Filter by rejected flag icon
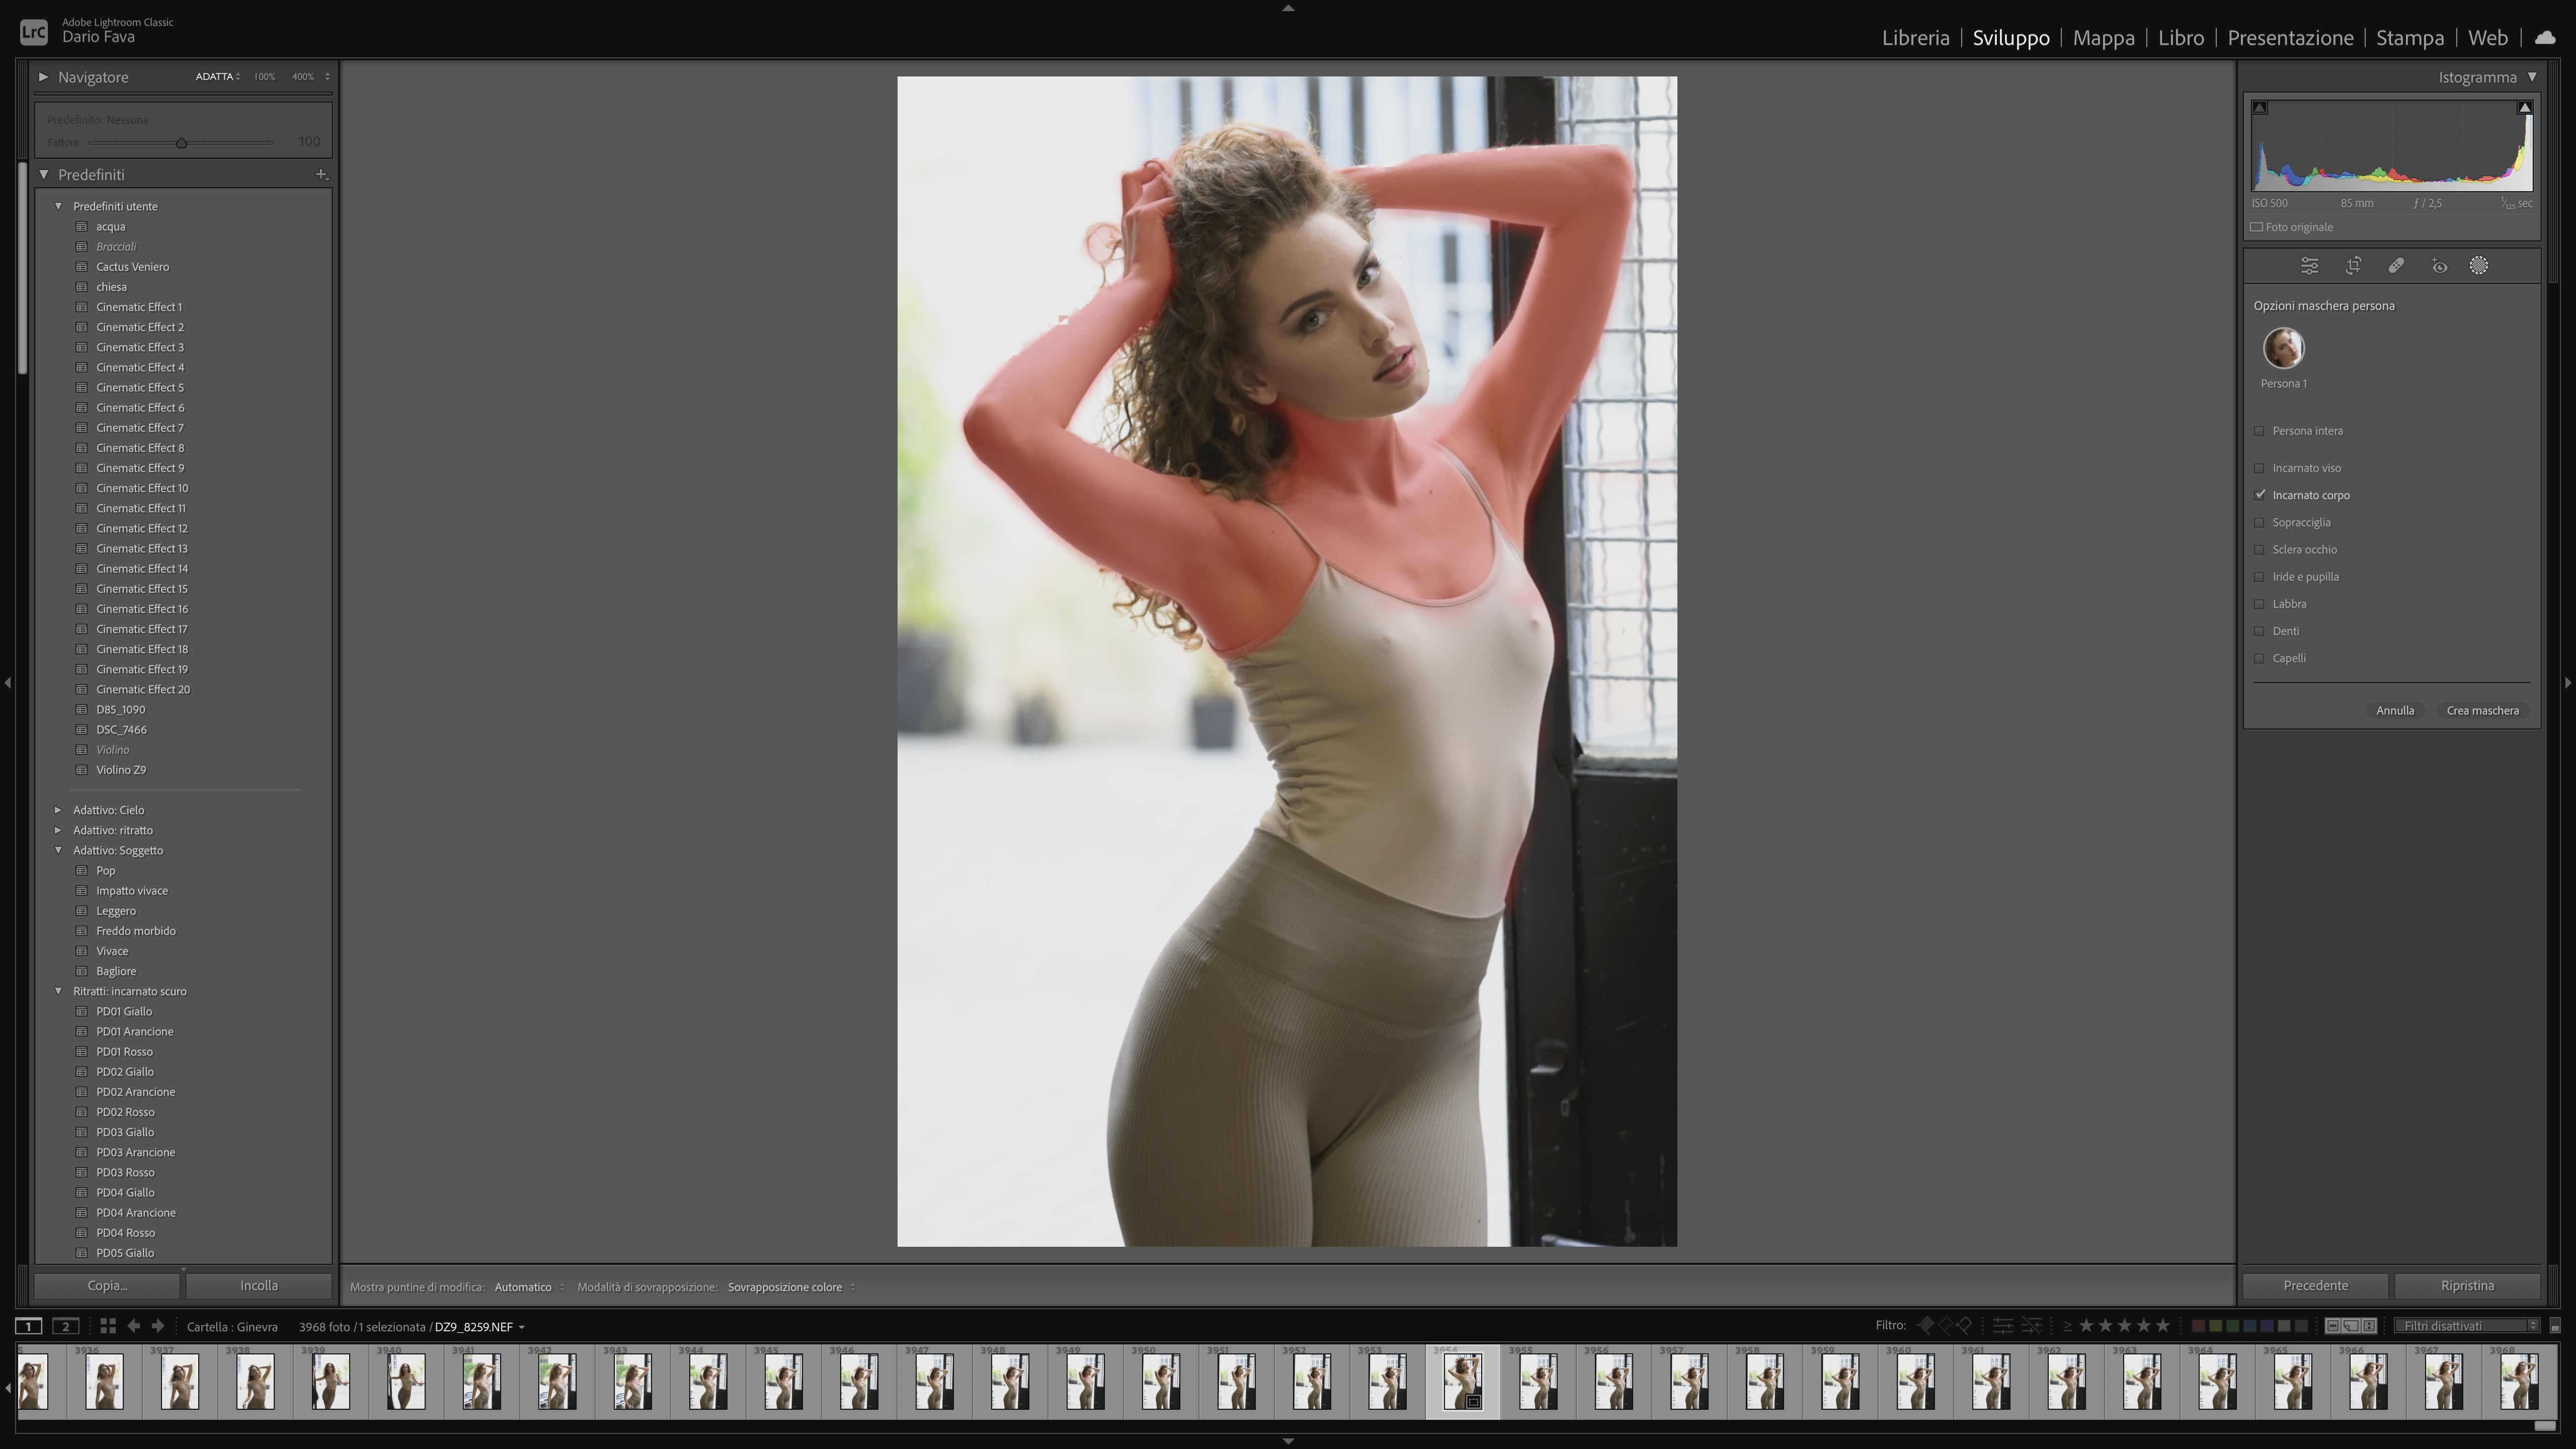Image resolution: width=2576 pixels, height=1449 pixels. [1964, 1326]
